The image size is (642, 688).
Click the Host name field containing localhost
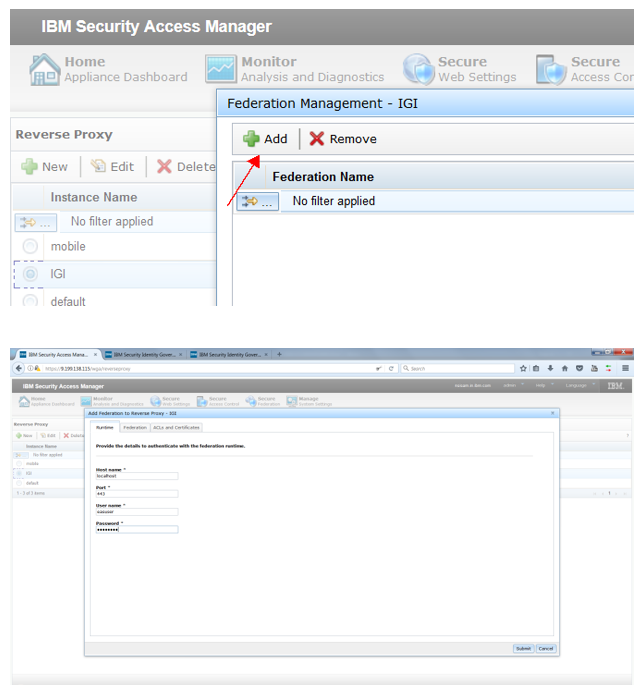pos(137,476)
